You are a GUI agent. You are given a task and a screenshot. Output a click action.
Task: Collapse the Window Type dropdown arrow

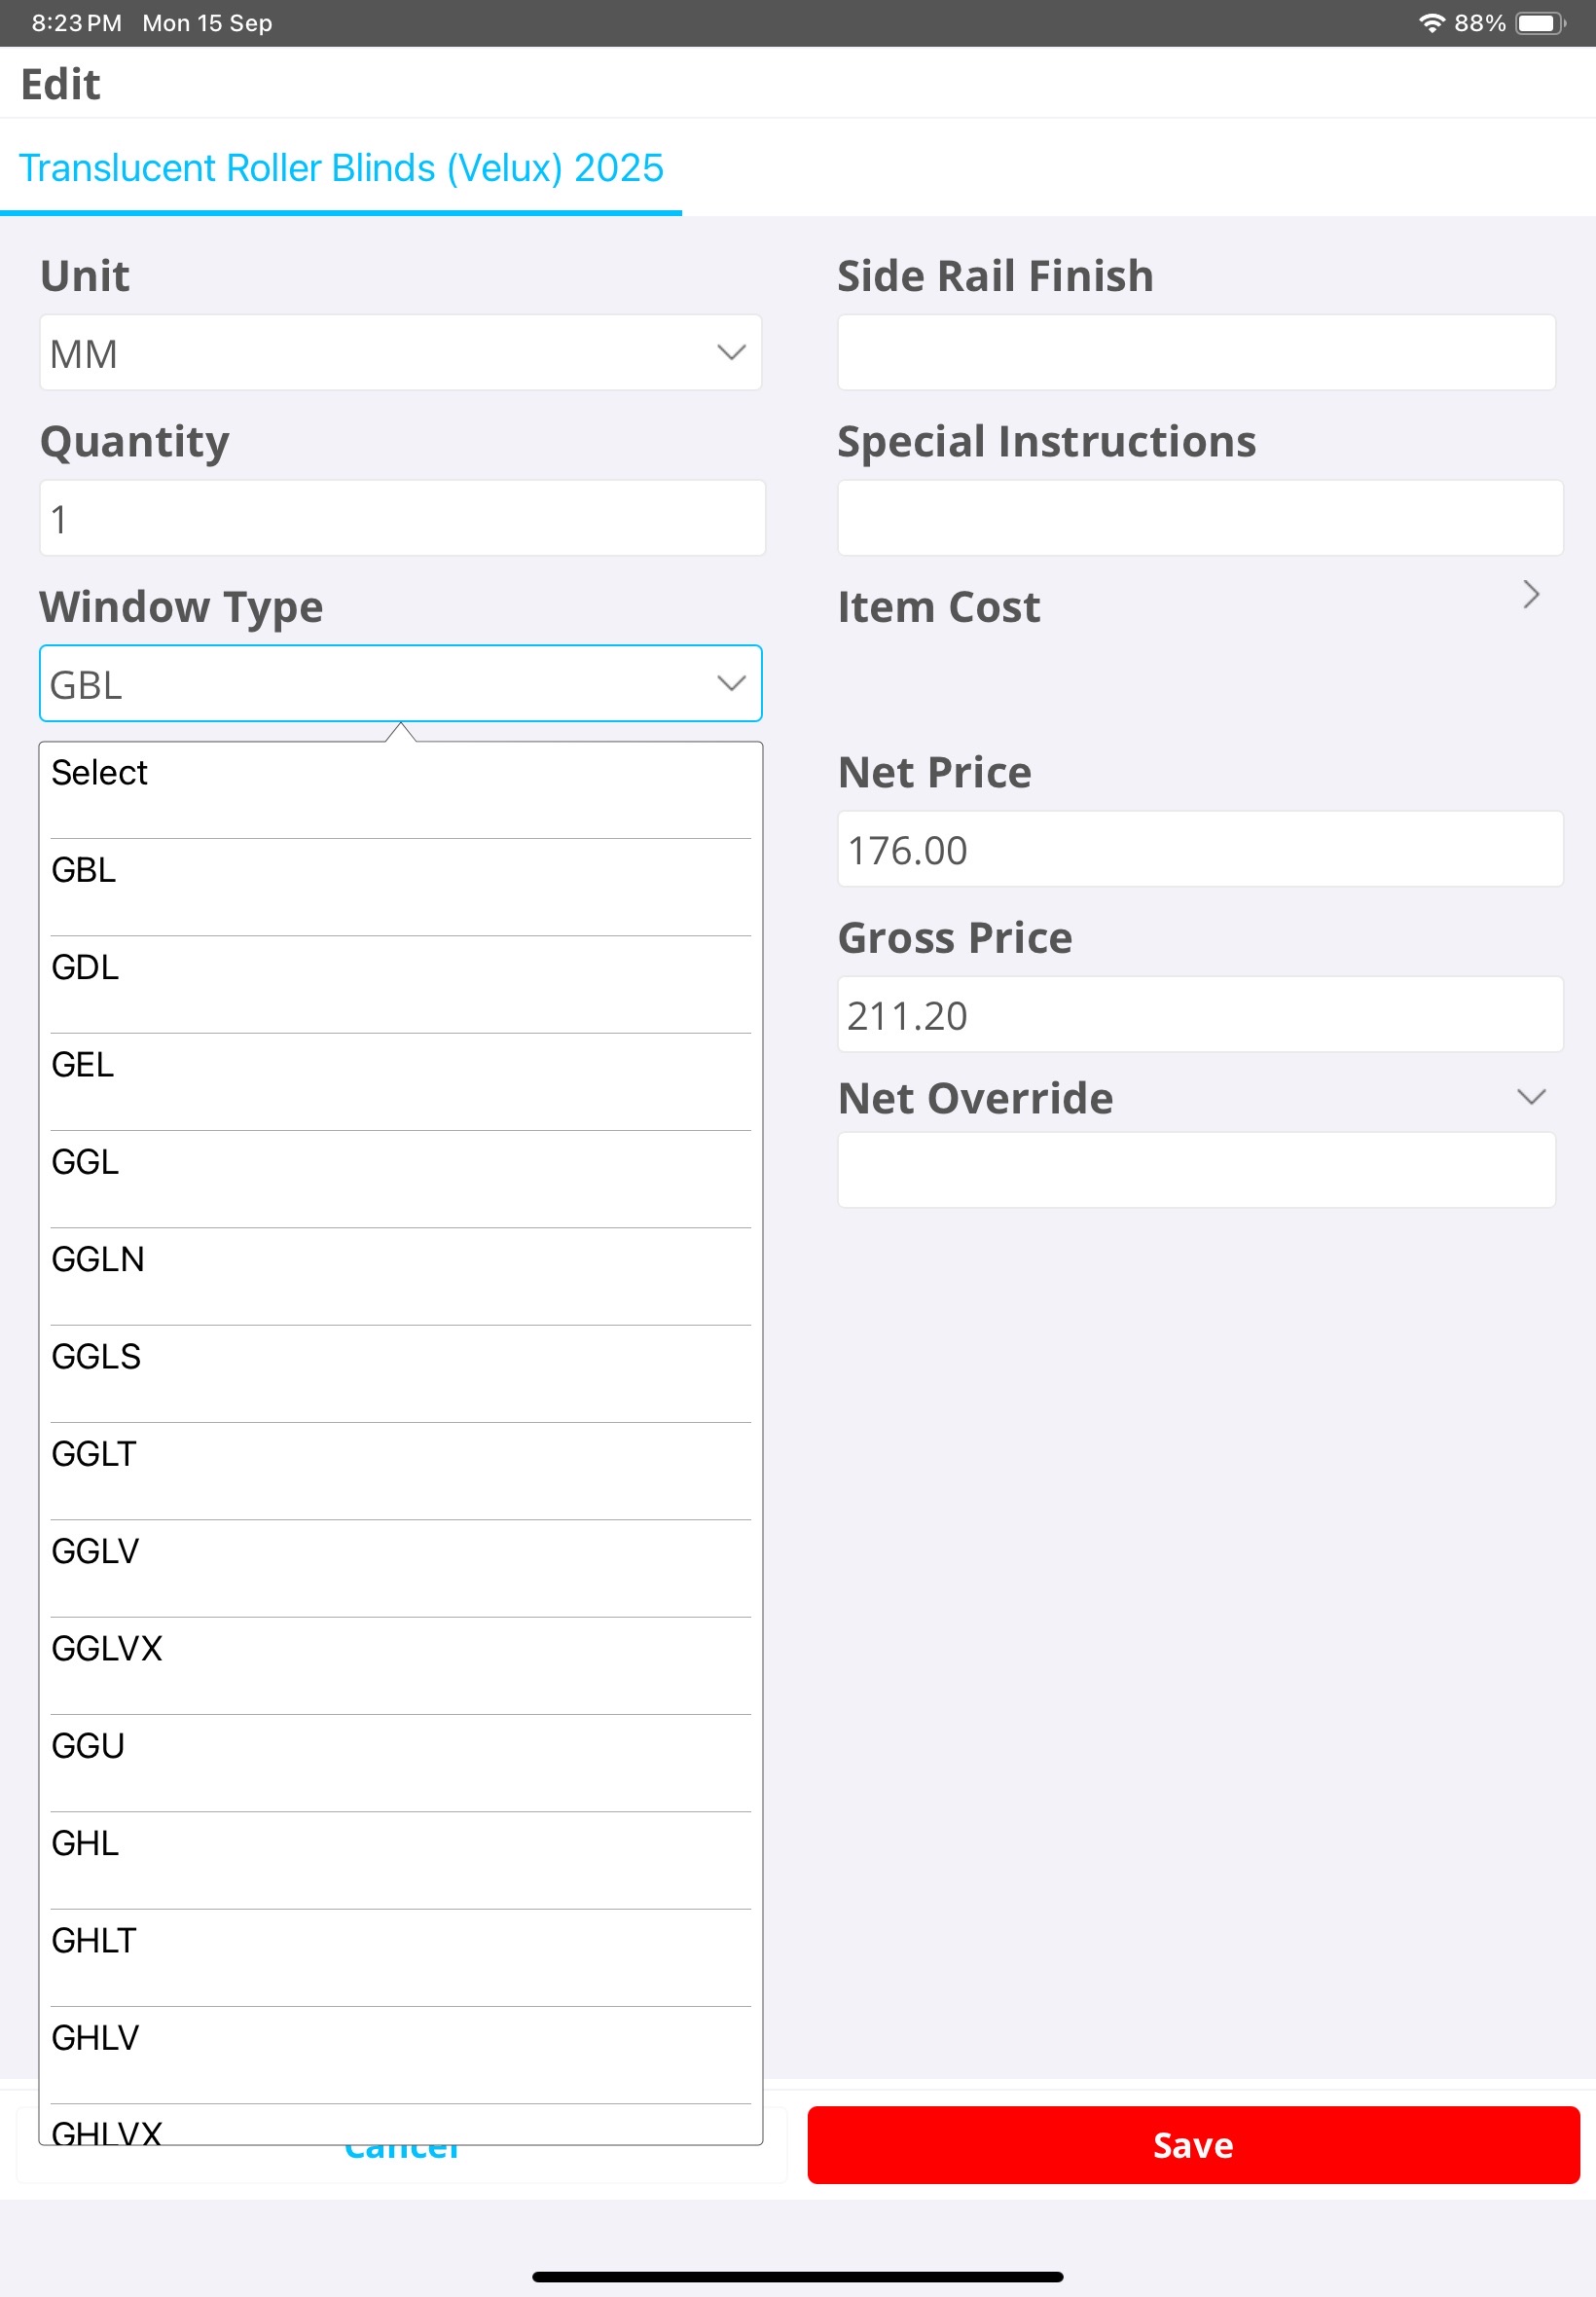[731, 684]
